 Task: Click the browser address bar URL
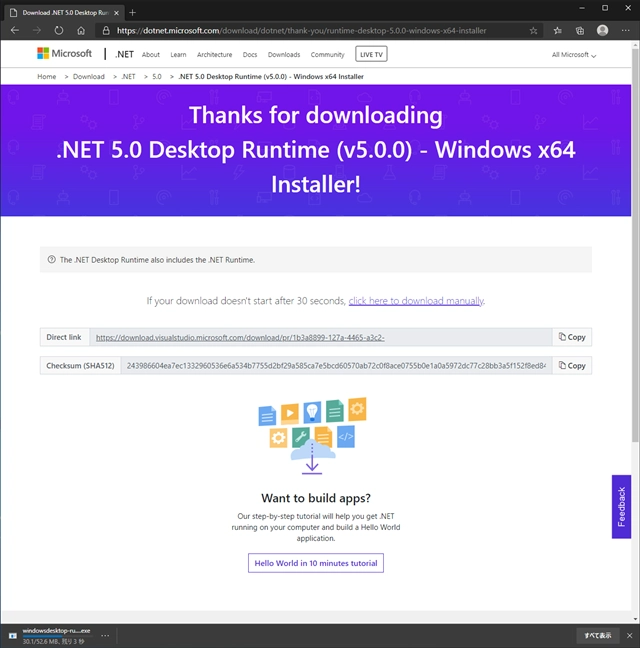point(301,31)
